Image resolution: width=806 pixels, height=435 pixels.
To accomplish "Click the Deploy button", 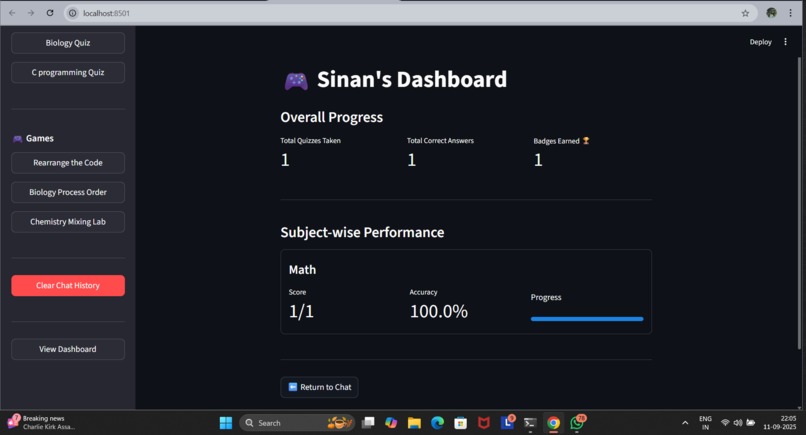I will coord(760,42).
